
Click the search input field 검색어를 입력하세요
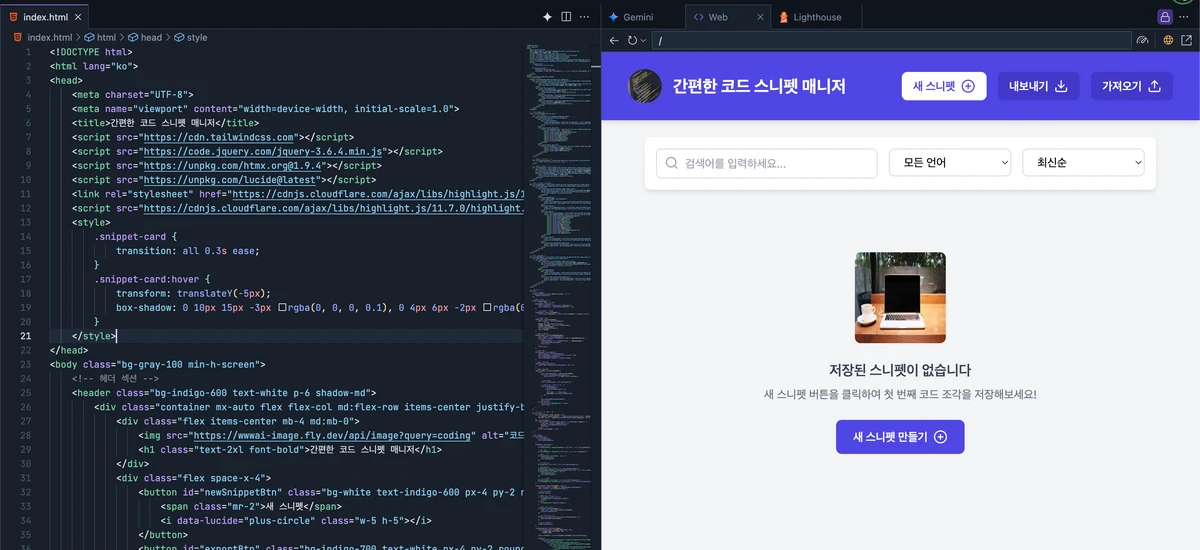tap(767, 163)
